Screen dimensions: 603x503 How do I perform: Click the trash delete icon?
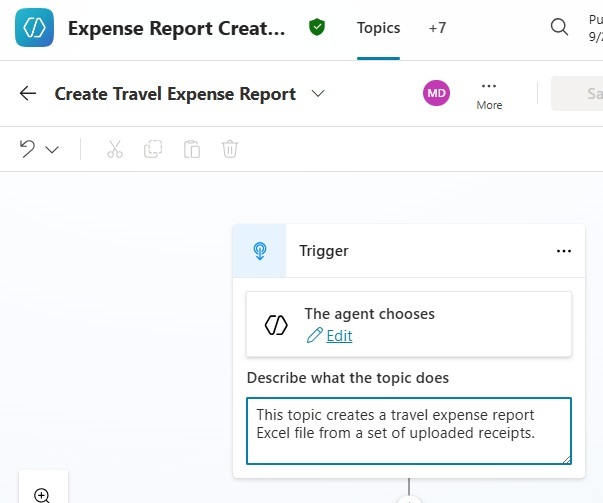(230, 149)
